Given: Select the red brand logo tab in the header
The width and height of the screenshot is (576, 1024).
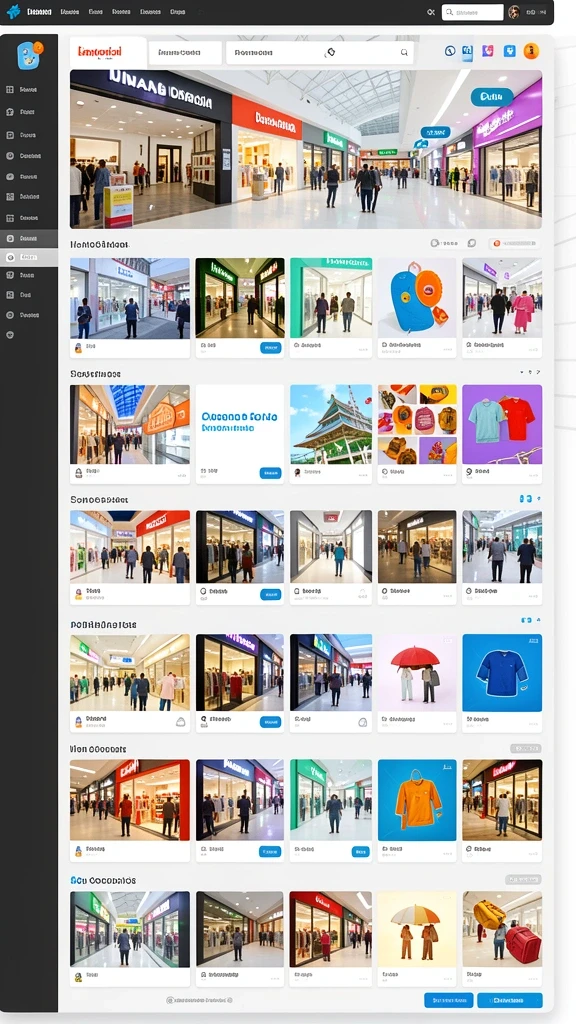Looking at the screenshot, I should pos(107,52).
